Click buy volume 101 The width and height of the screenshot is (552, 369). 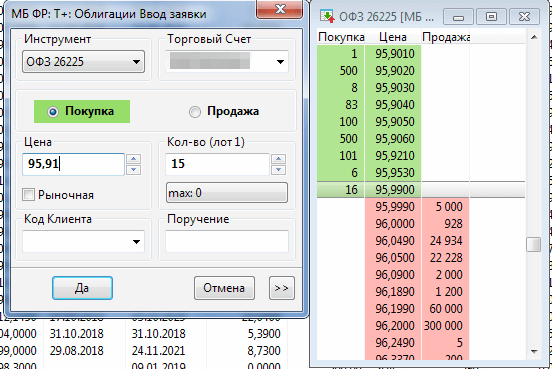click(348, 156)
